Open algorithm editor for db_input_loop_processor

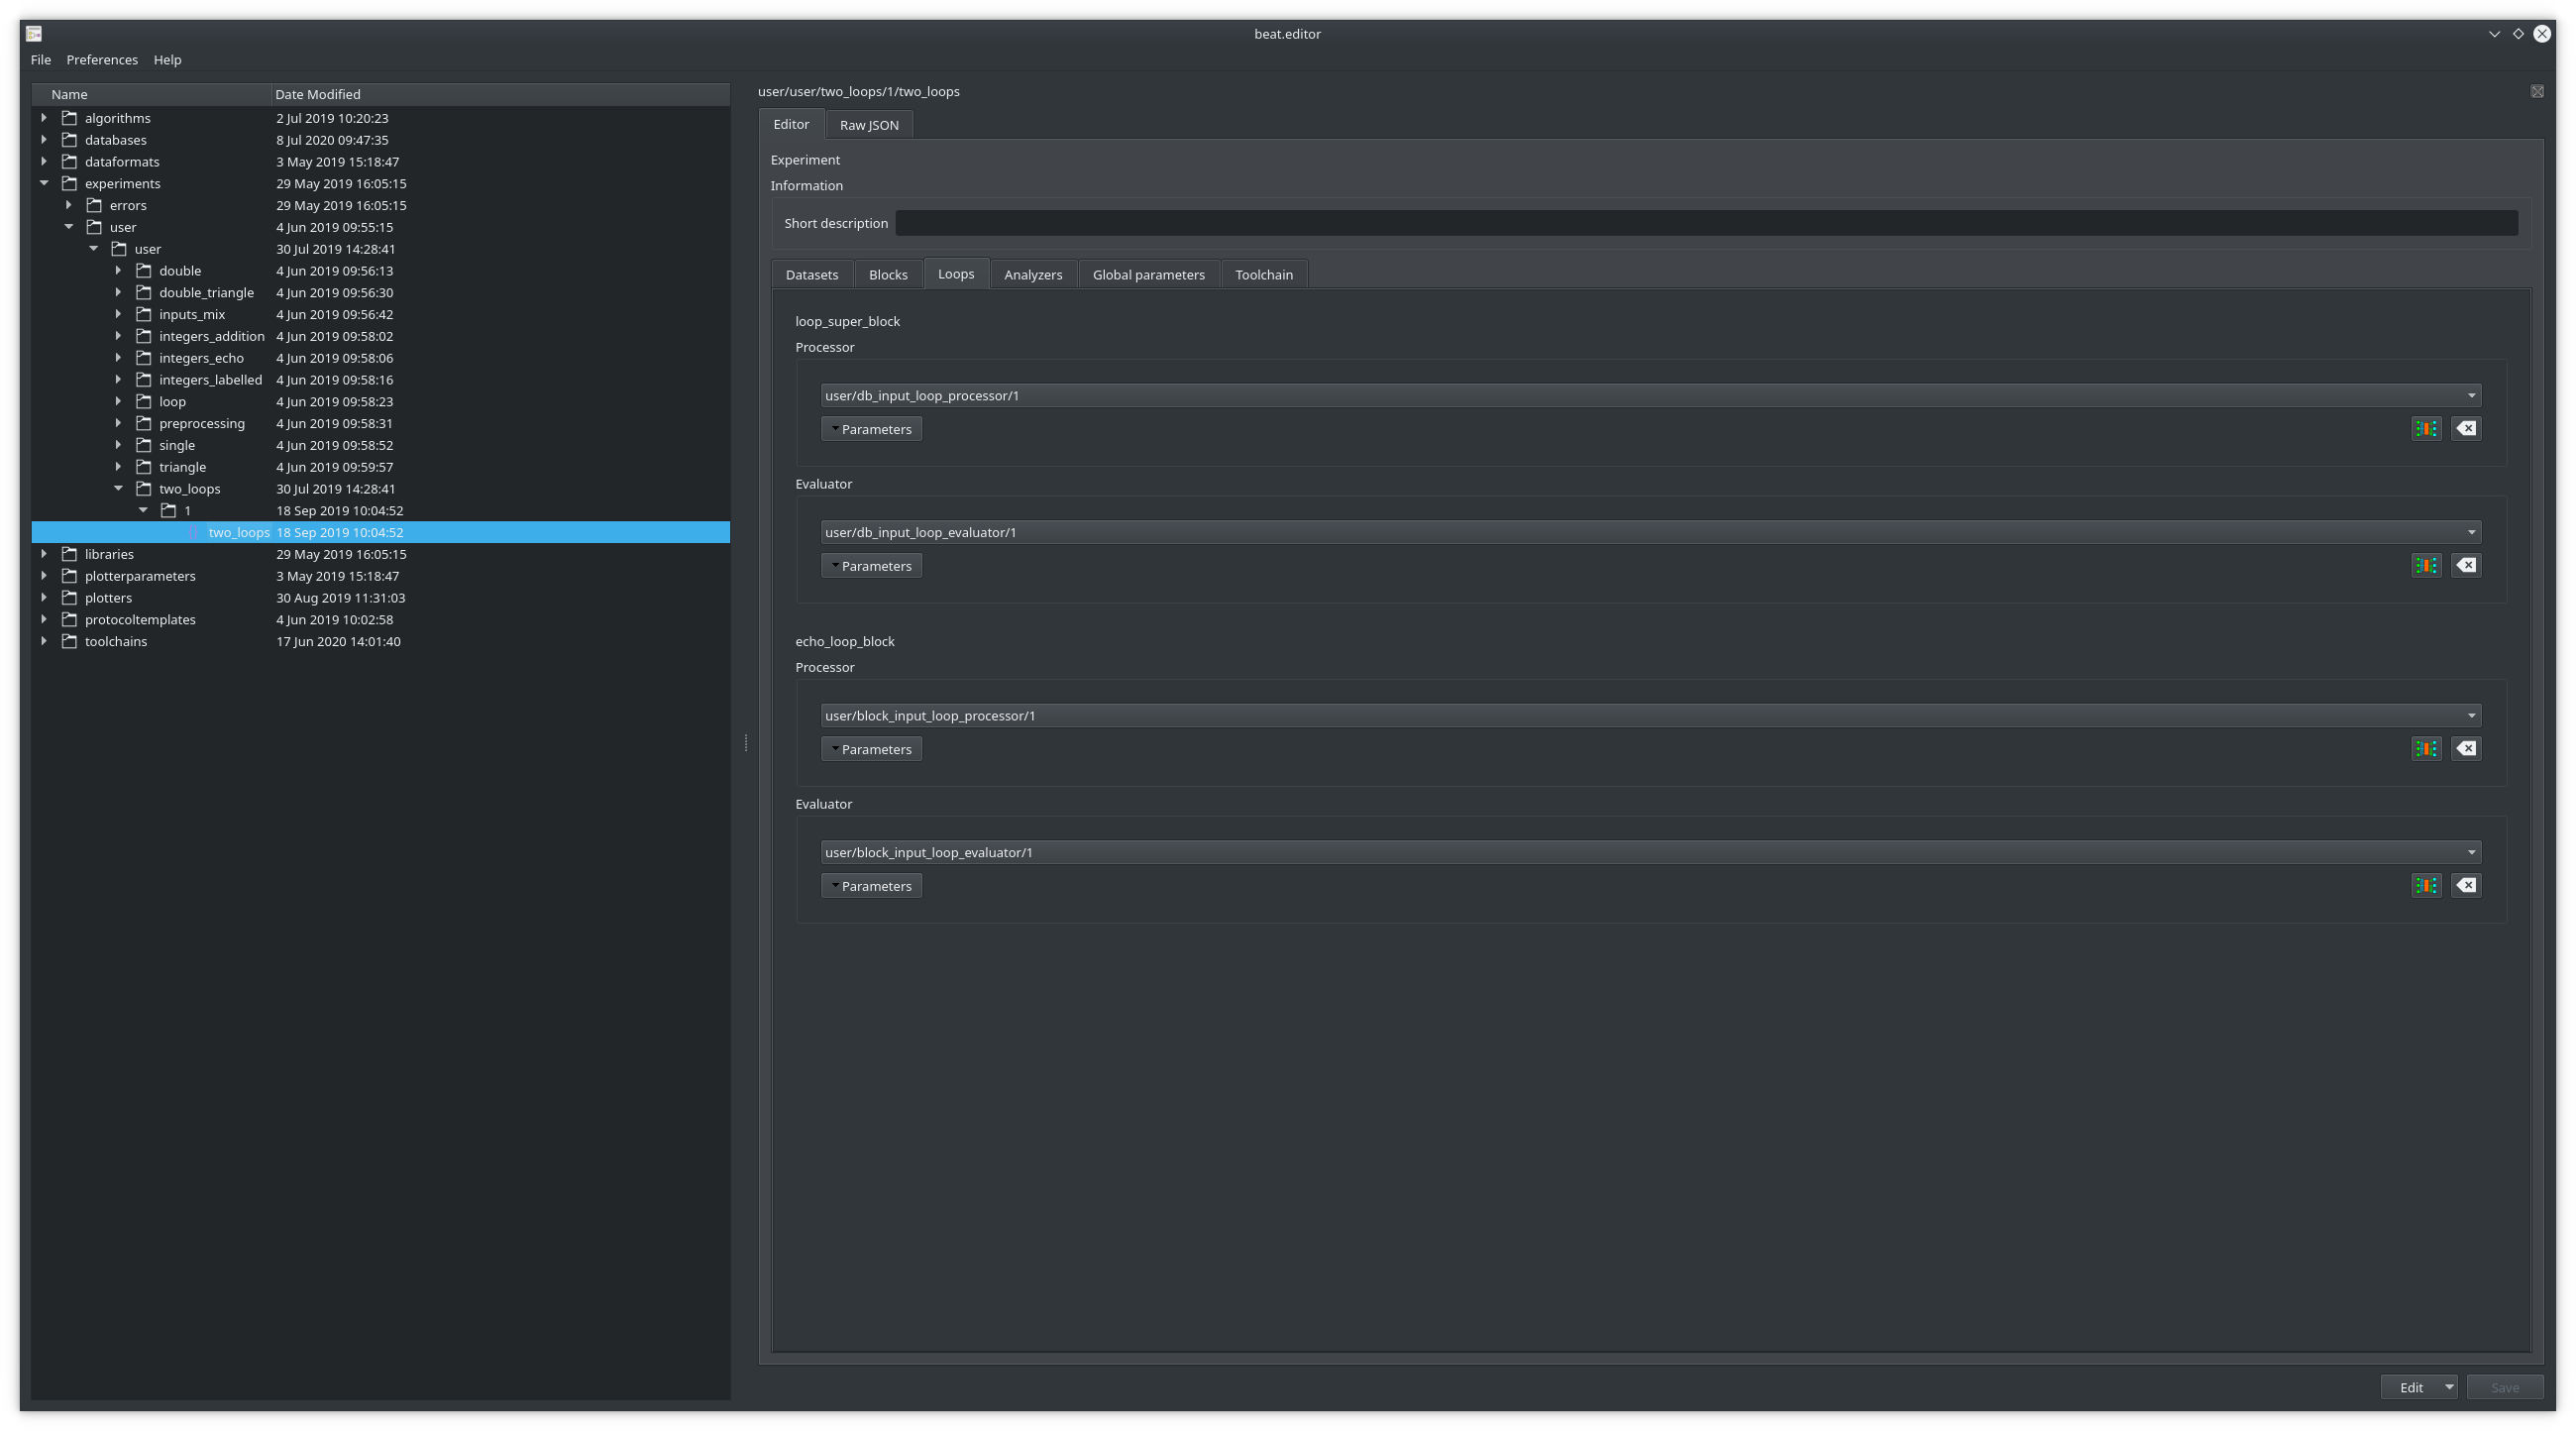pos(2426,428)
